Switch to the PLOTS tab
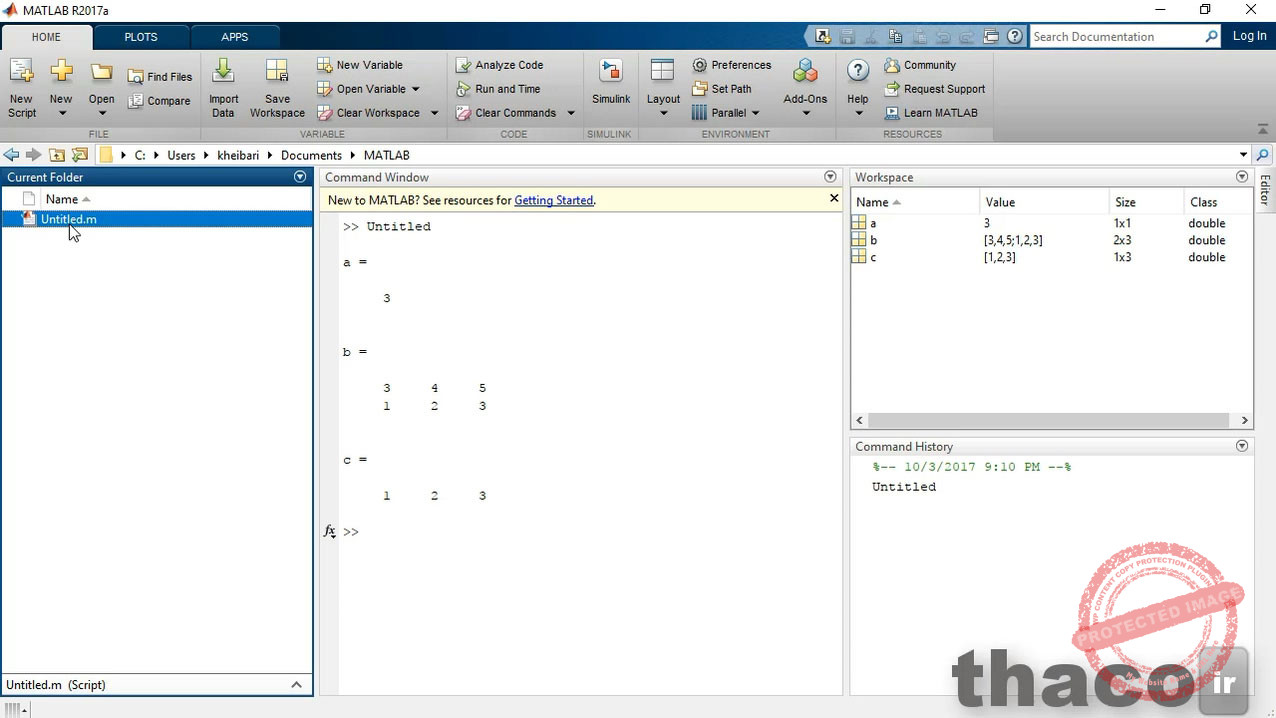Image resolution: width=1276 pixels, height=718 pixels. (140, 37)
